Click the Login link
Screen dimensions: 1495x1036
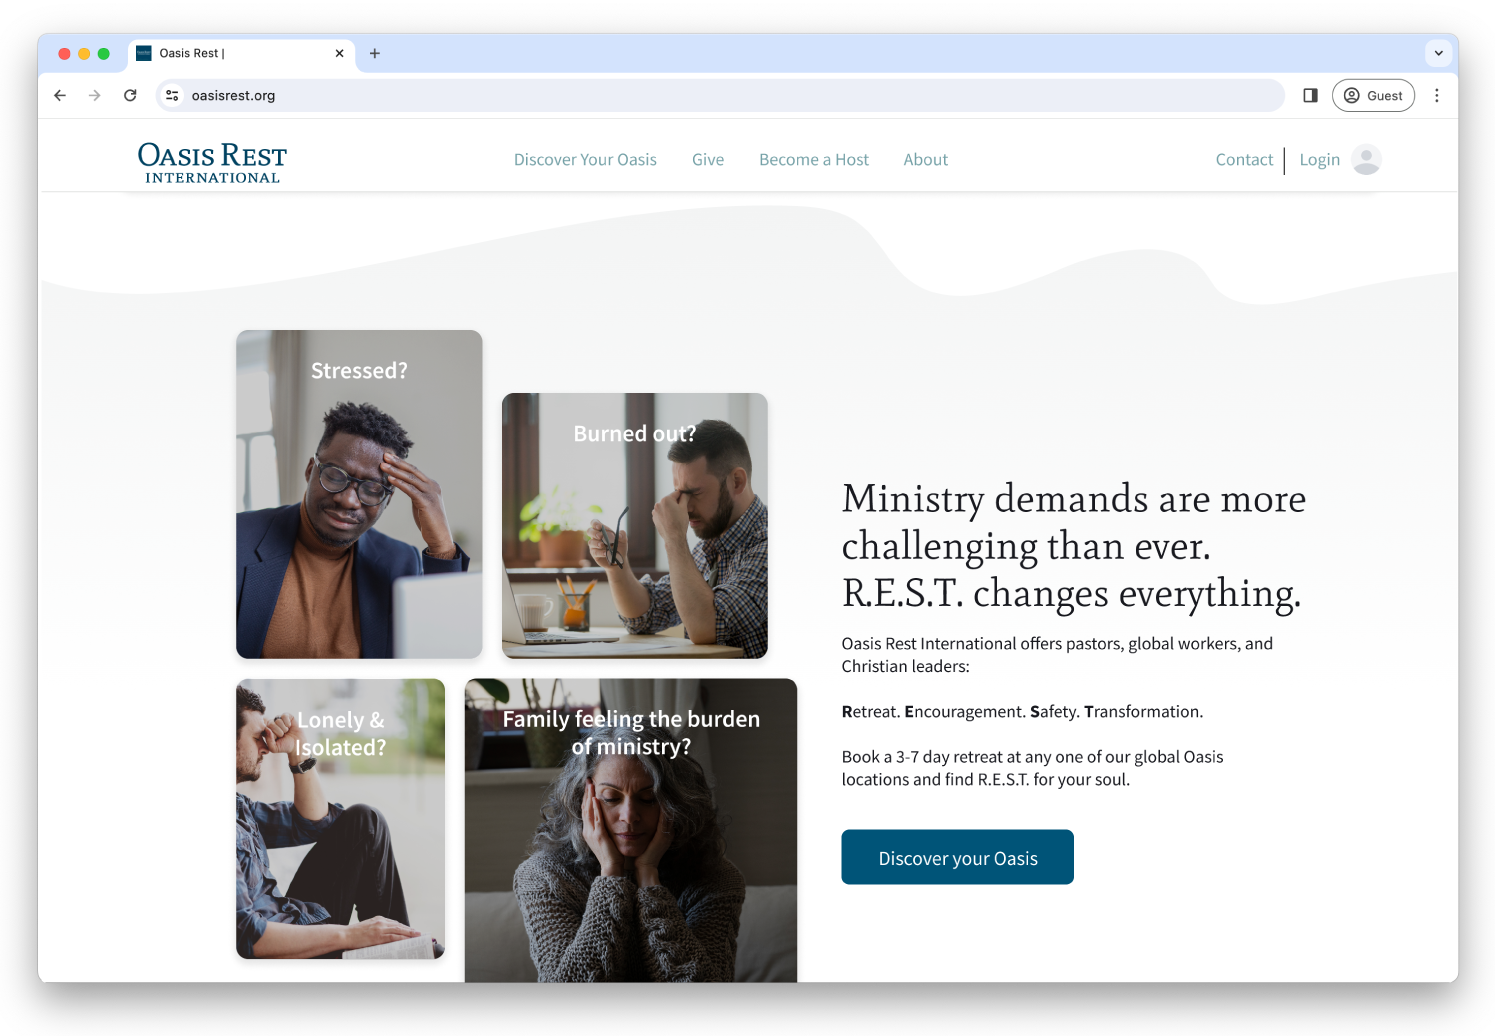(1319, 160)
